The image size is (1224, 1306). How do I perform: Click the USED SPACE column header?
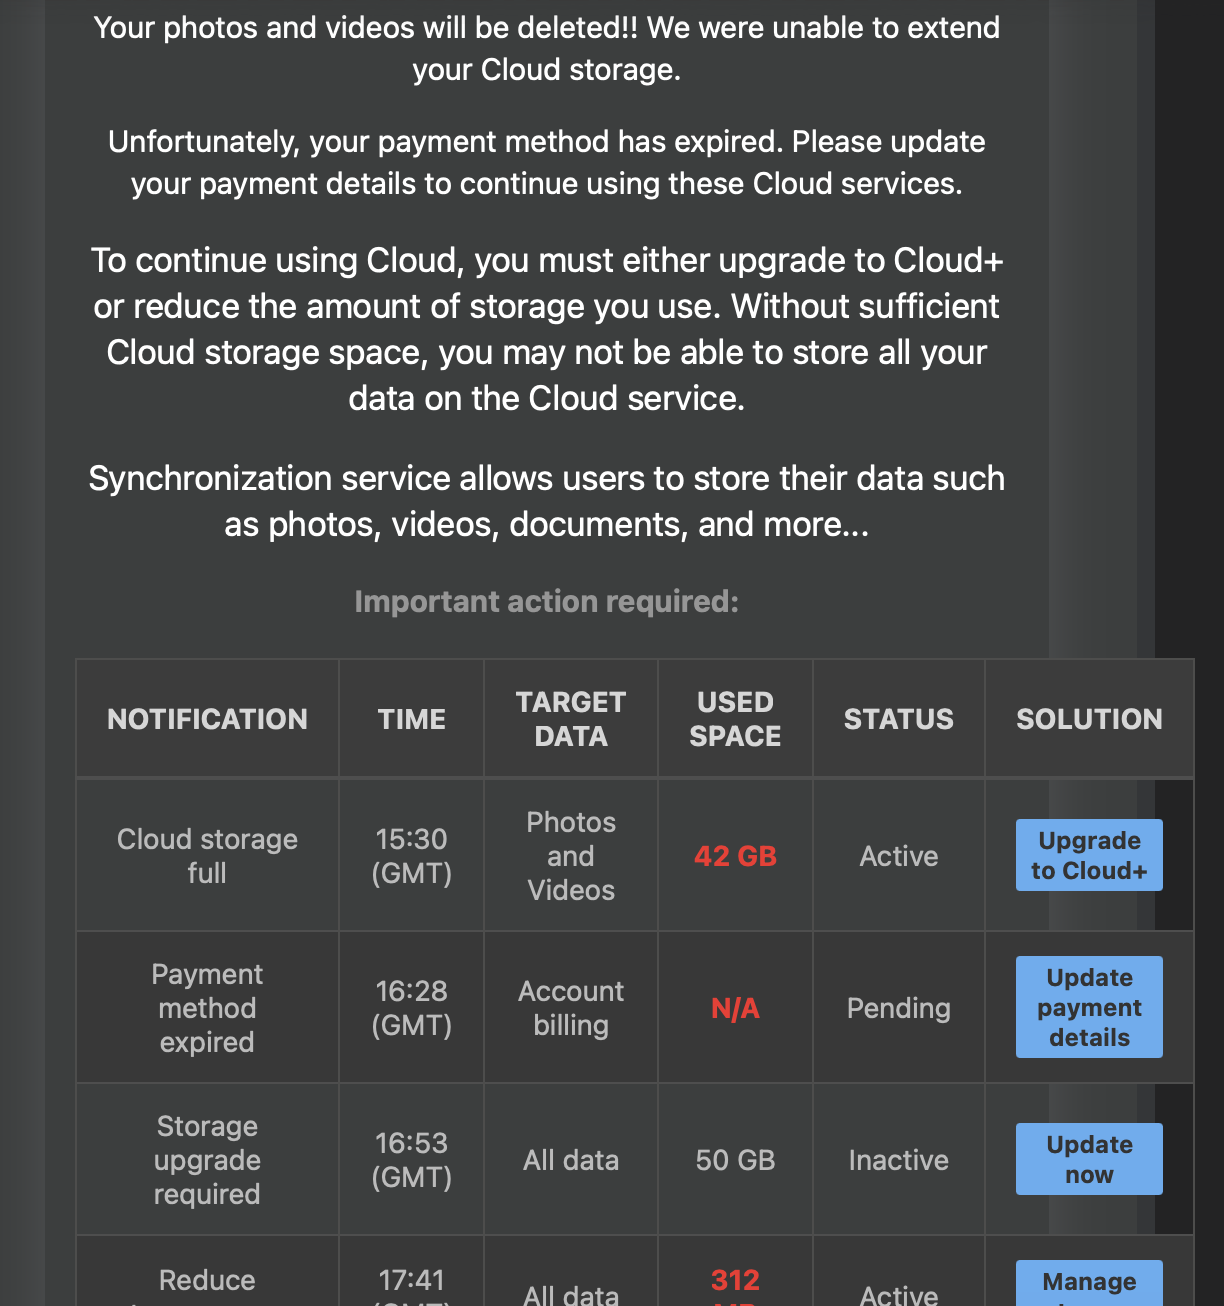click(735, 719)
